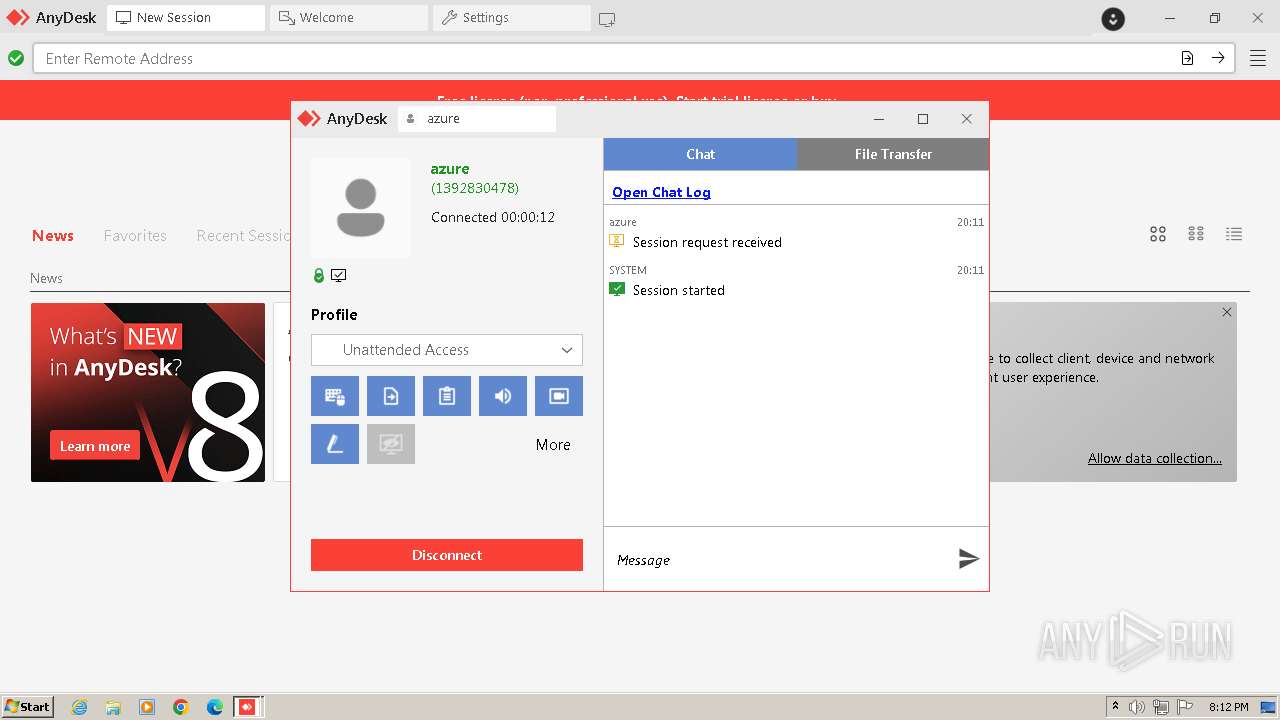Open media player from taskbar
The height and width of the screenshot is (720, 1280).
[x=147, y=707]
